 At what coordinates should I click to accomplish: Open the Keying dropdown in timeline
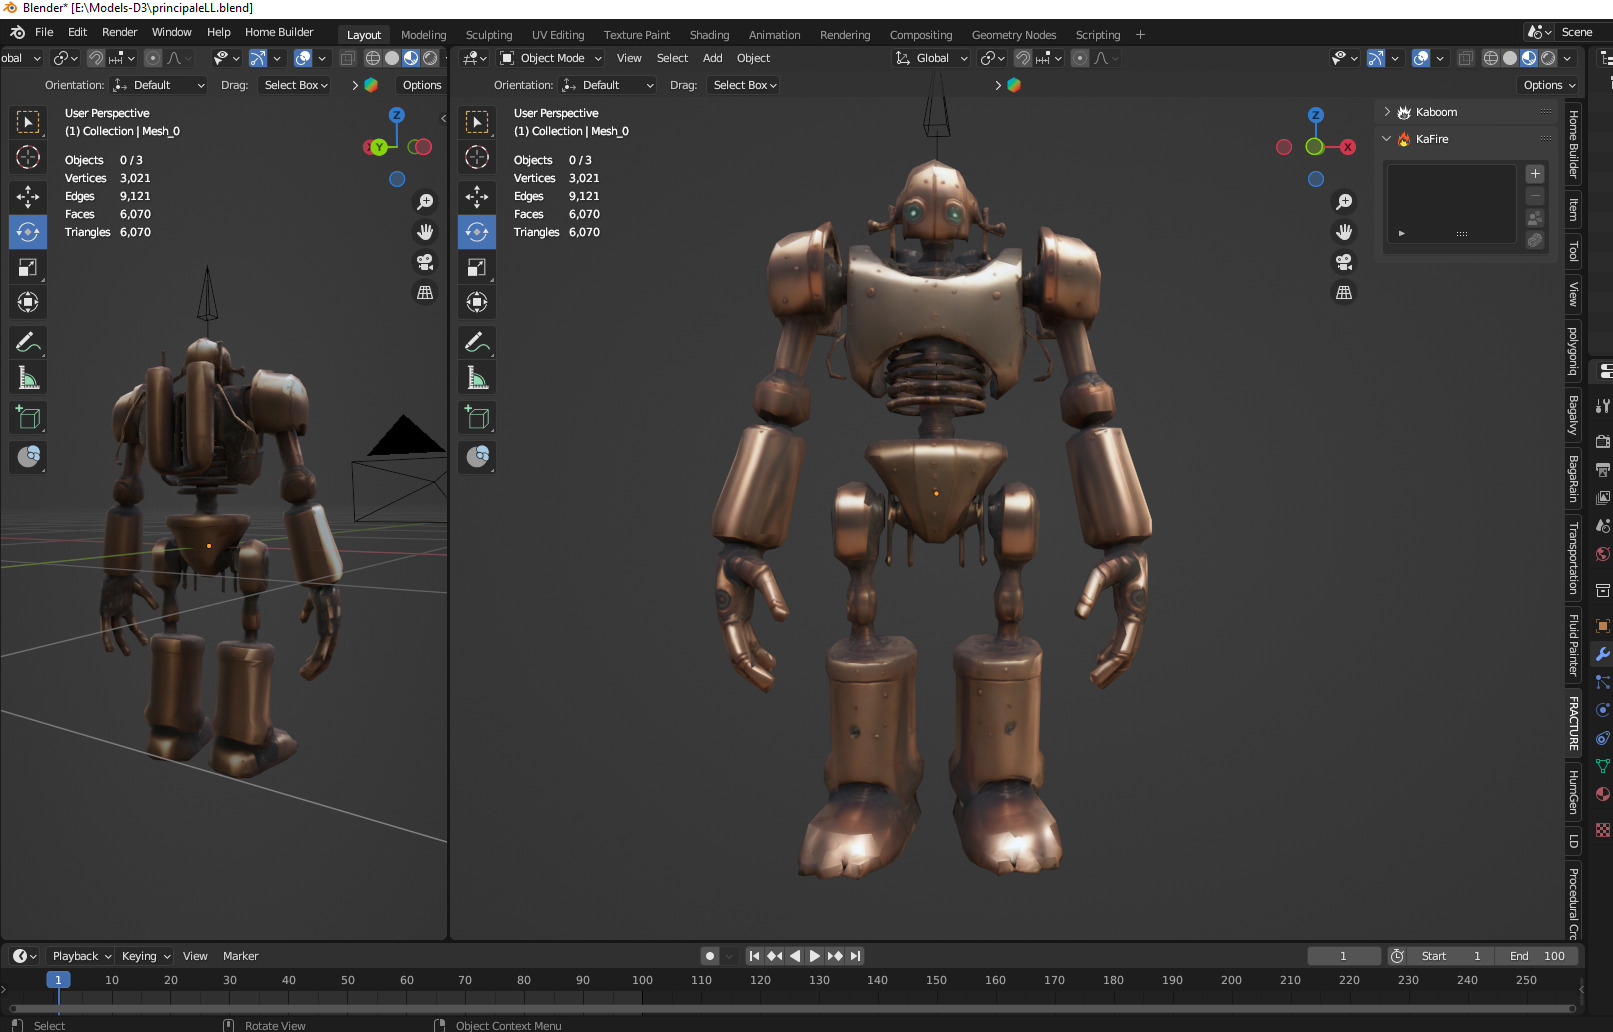tap(146, 956)
